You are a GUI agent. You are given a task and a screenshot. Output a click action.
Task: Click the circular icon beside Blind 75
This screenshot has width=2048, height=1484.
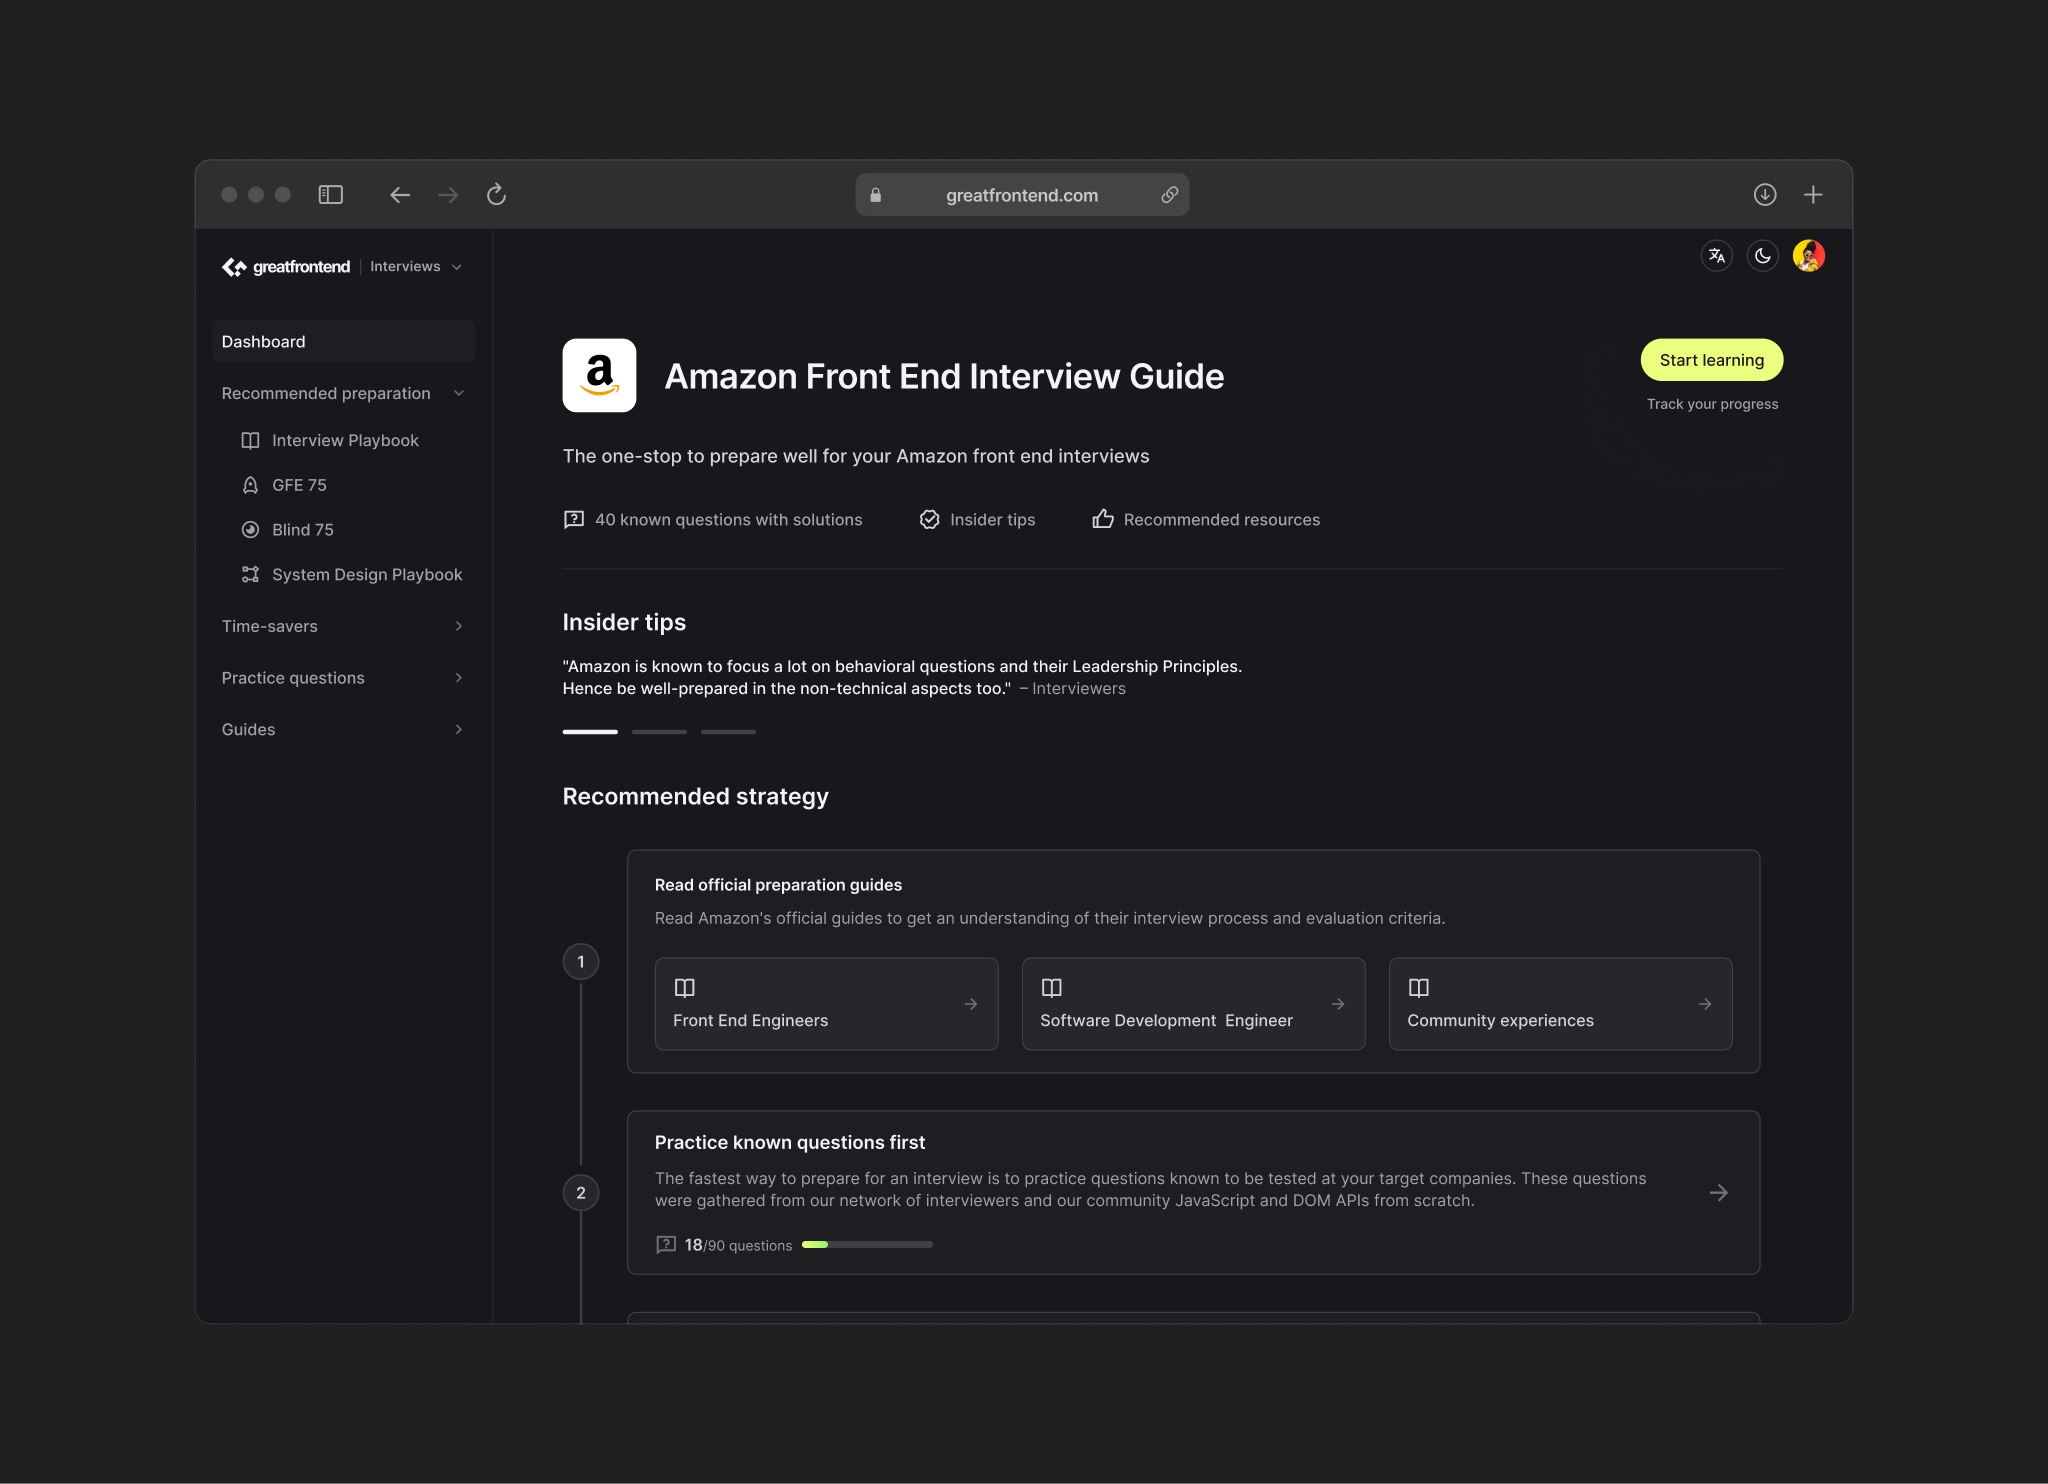click(x=250, y=530)
